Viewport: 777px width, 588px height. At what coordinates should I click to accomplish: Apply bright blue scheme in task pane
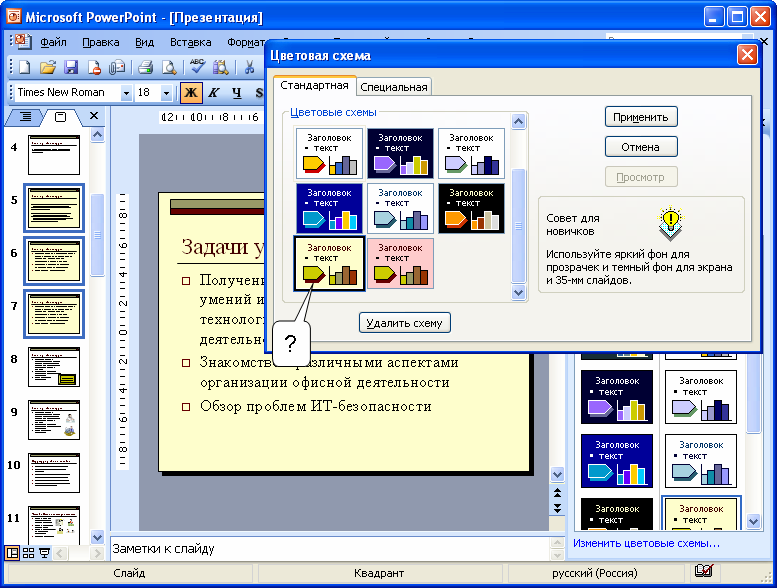pos(617,461)
